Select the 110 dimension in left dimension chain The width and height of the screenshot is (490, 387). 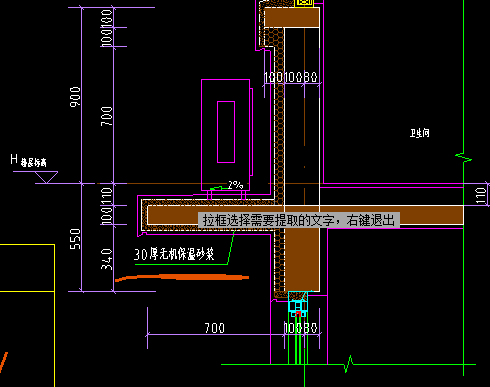click(x=107, y=196)
